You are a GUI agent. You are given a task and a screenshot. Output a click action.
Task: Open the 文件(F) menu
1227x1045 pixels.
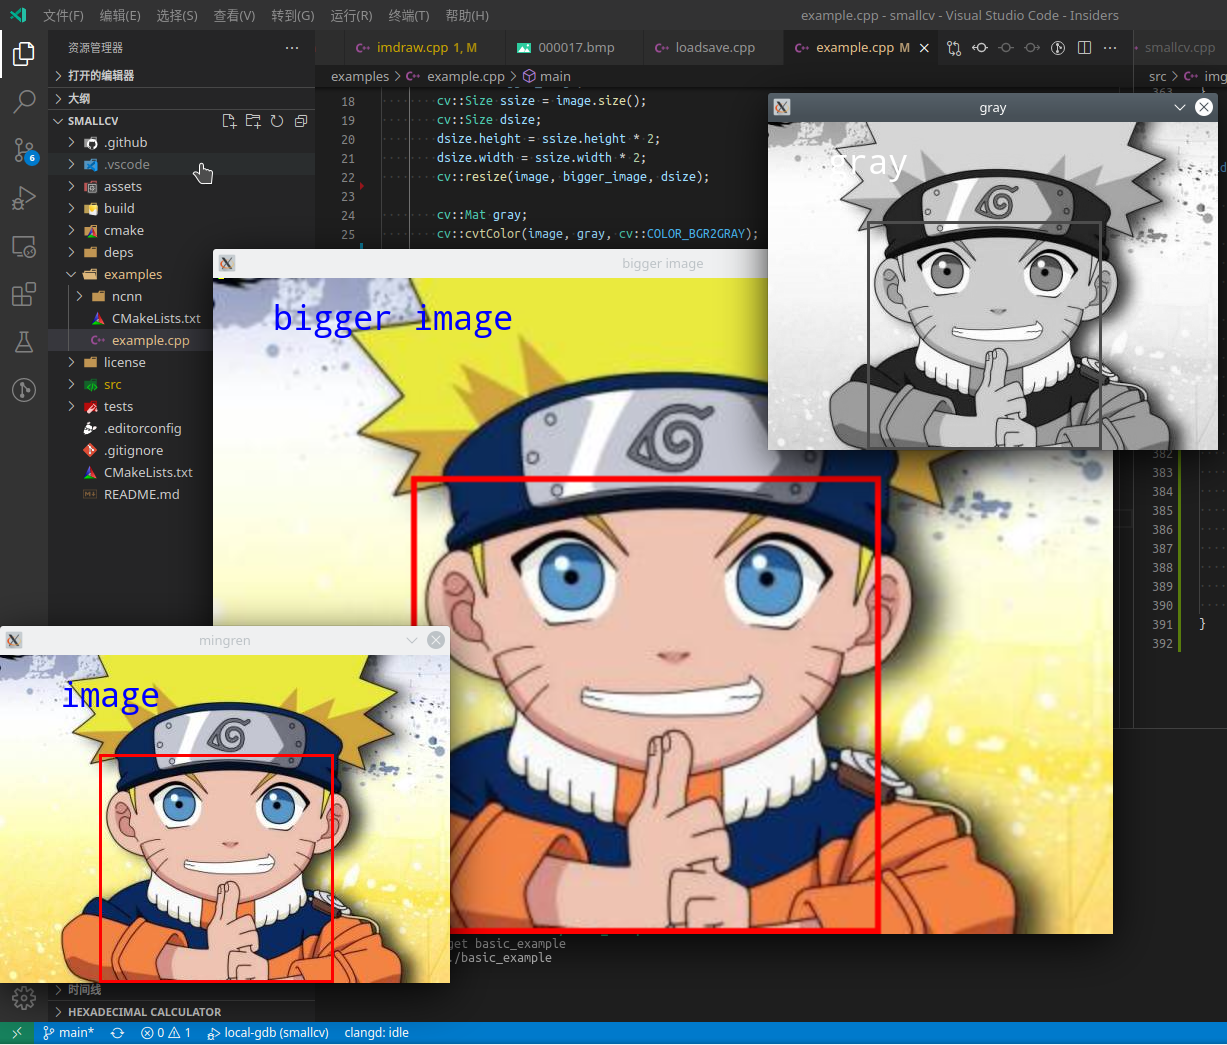click(x=63, y=16)
